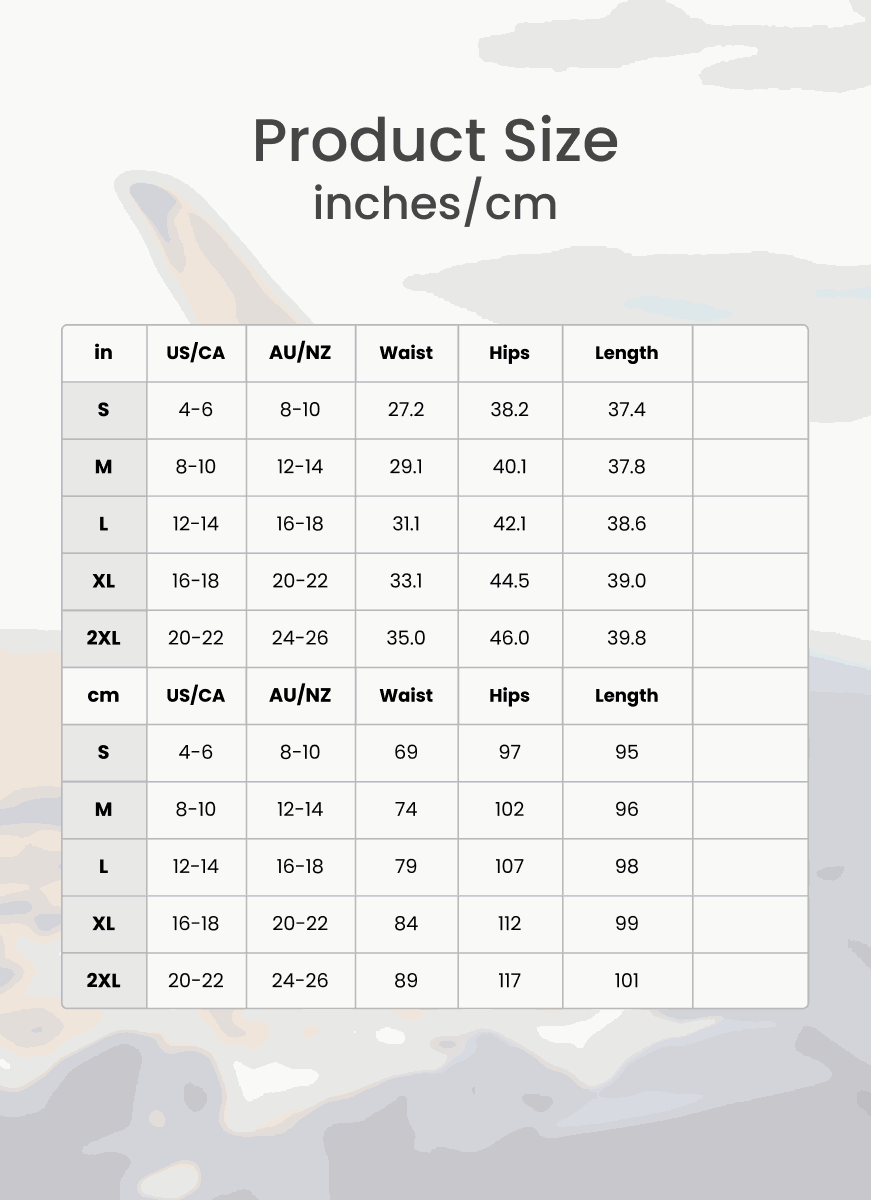This screenshot has height=1200, width=871.
Task: Select the 37.8 length value cell
Action: click(x=627, y=467)
